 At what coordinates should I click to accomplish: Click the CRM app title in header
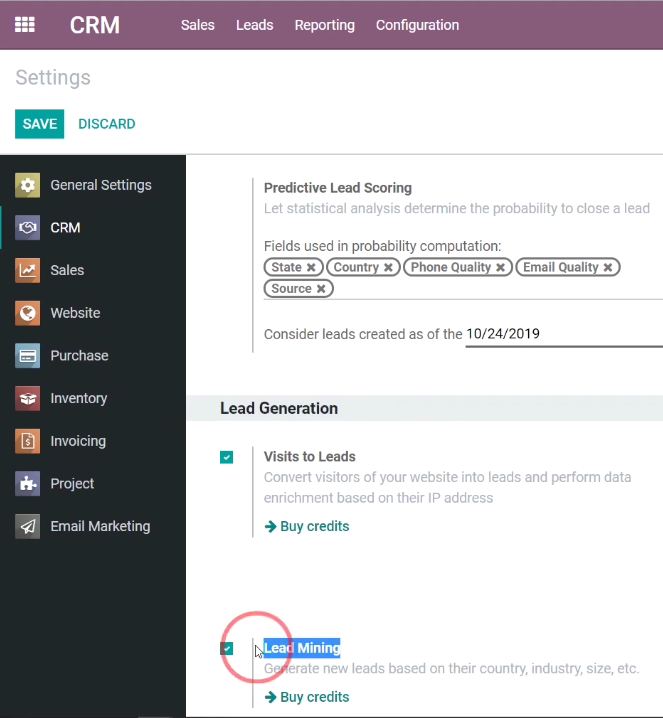[95, 25]
